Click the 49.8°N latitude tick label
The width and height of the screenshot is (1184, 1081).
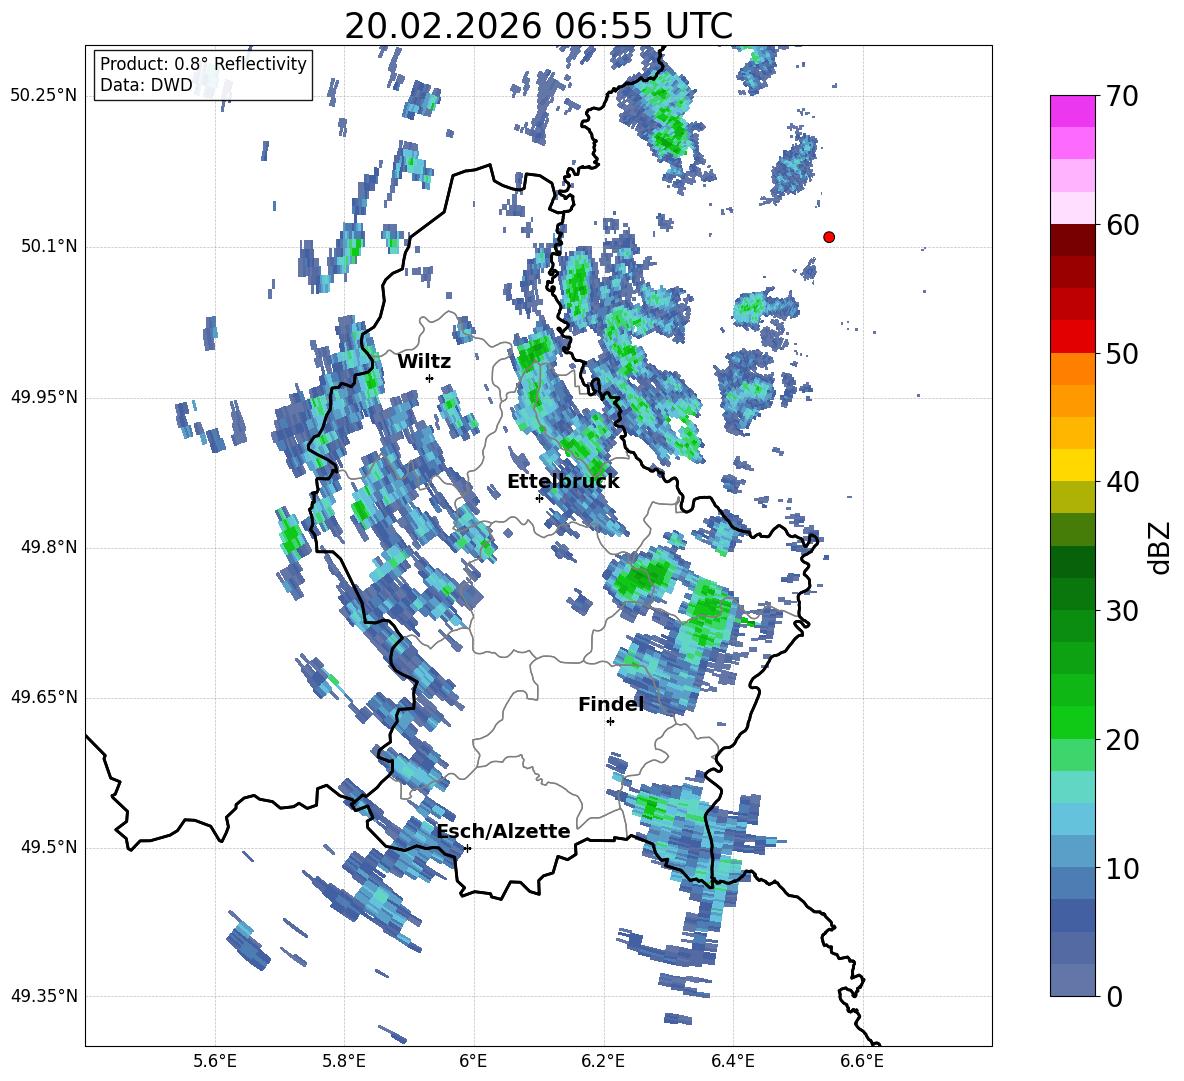(x=49, y=547)
